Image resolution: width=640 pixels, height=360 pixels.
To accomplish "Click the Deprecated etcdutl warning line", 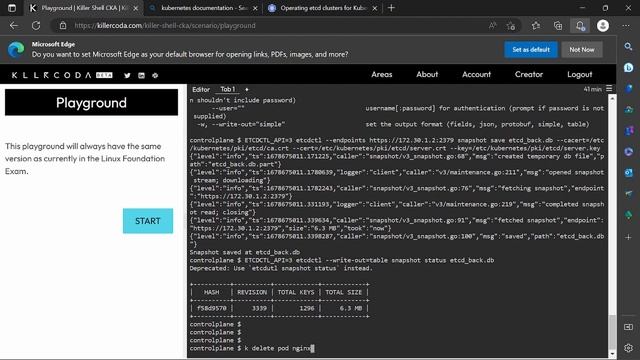I will [281, 268].
